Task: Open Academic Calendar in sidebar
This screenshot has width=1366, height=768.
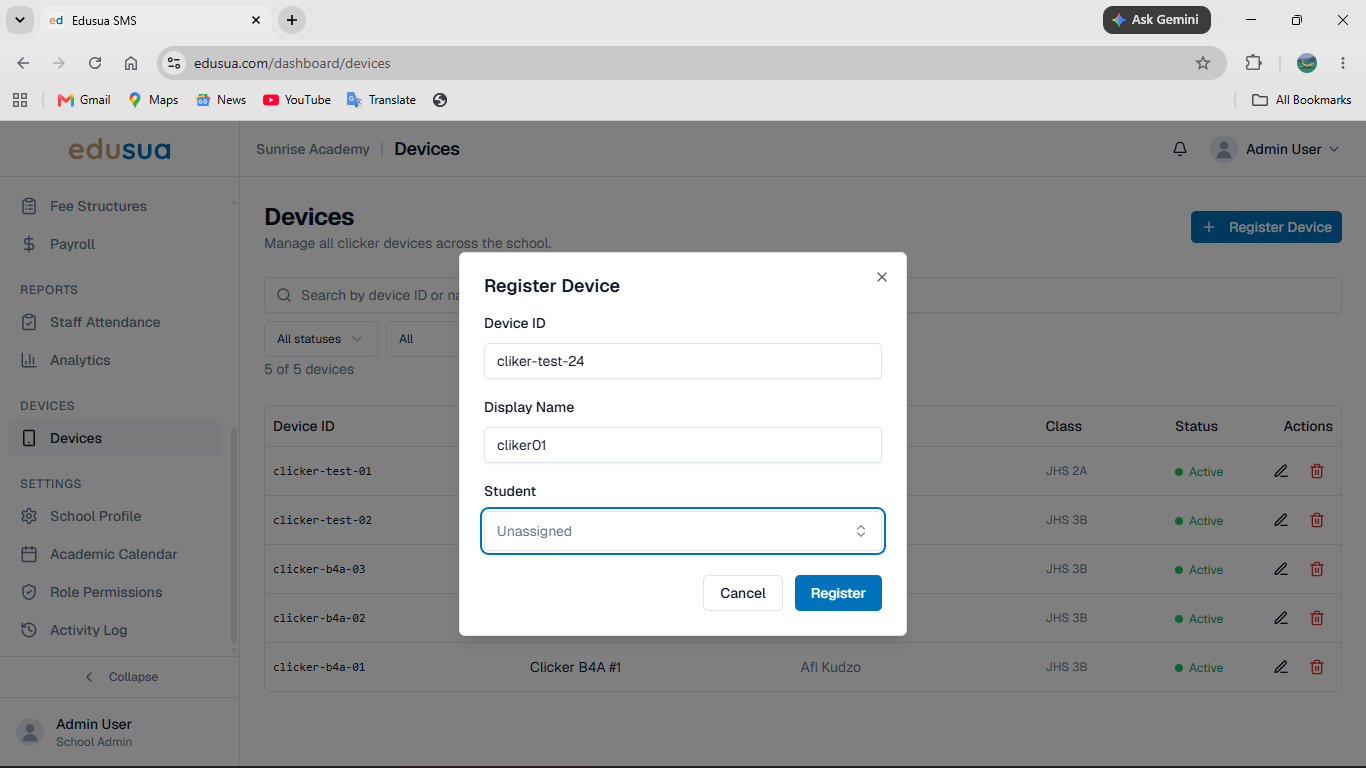Action: [x=115, y=554]
